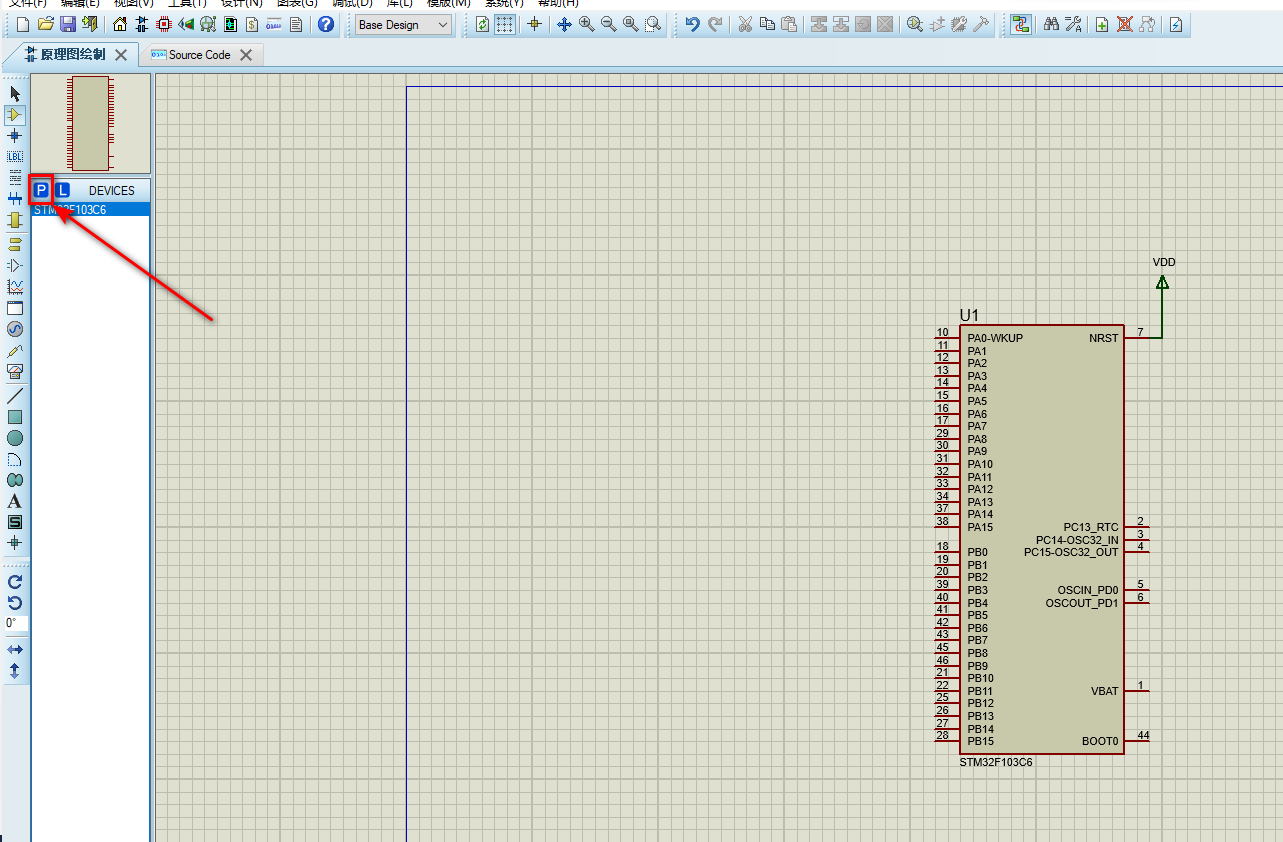Select the 2D Graphics Box tool
Image resolution: width=1283 pixels, height=842 pixels.
15,417
